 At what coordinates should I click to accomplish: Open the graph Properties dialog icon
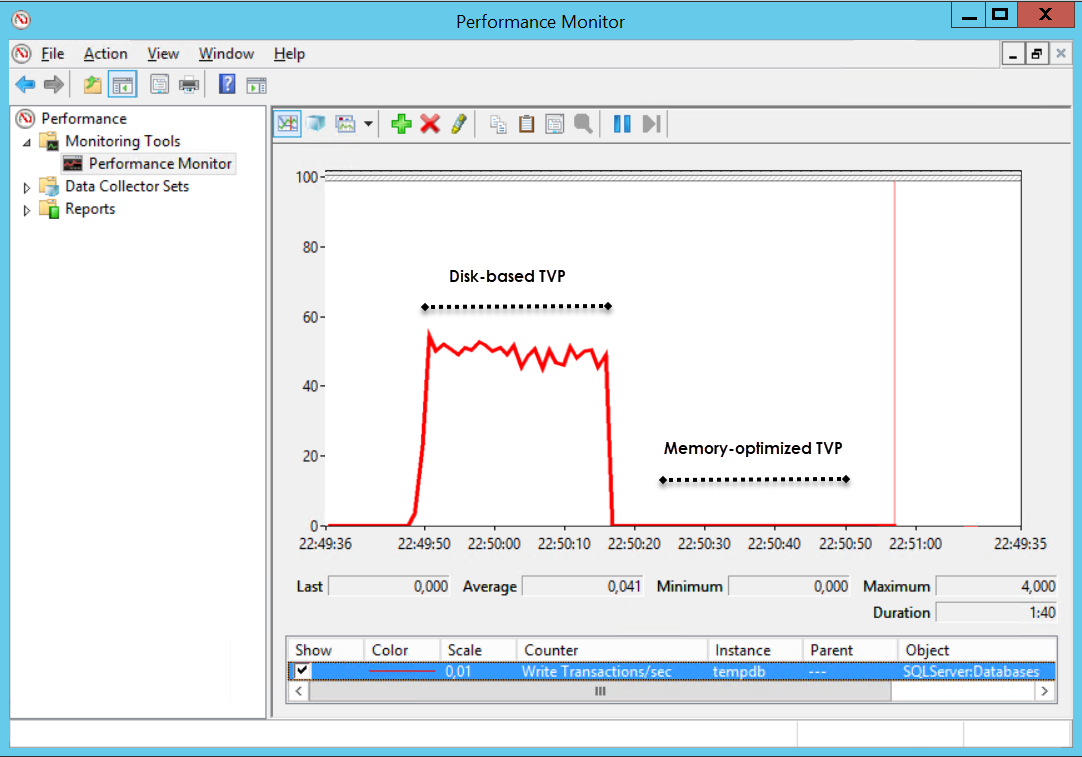(553, 123)
